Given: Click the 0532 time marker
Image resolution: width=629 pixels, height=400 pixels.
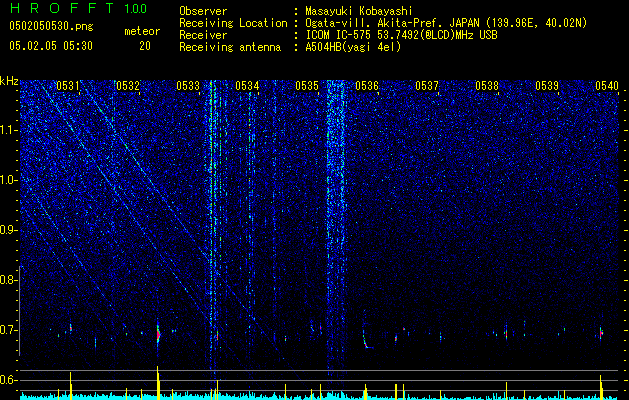Looking at the screenshot, I should tap(128, 86).
